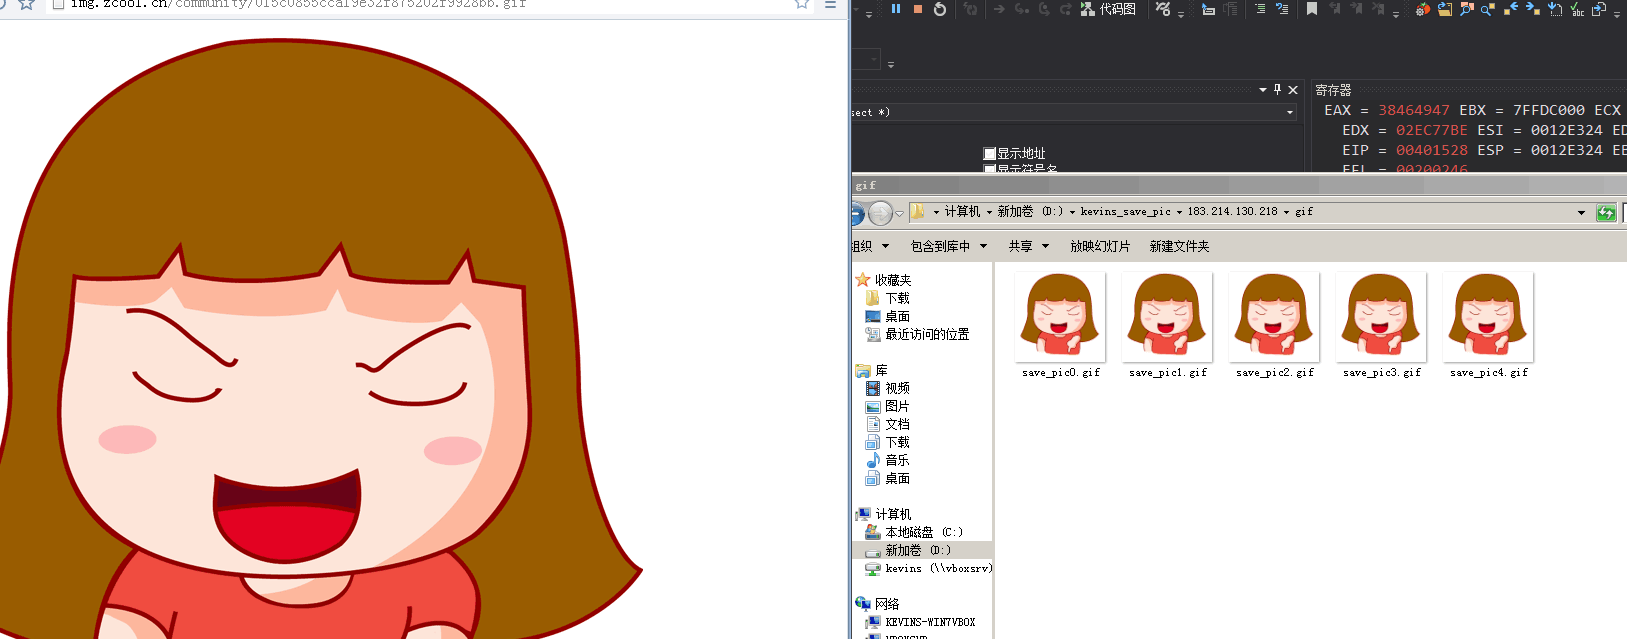Select the save_pic4.gif thumbnail
Image resolution: width=1627 pixels, height=639 pixels.
(1488, 317)
